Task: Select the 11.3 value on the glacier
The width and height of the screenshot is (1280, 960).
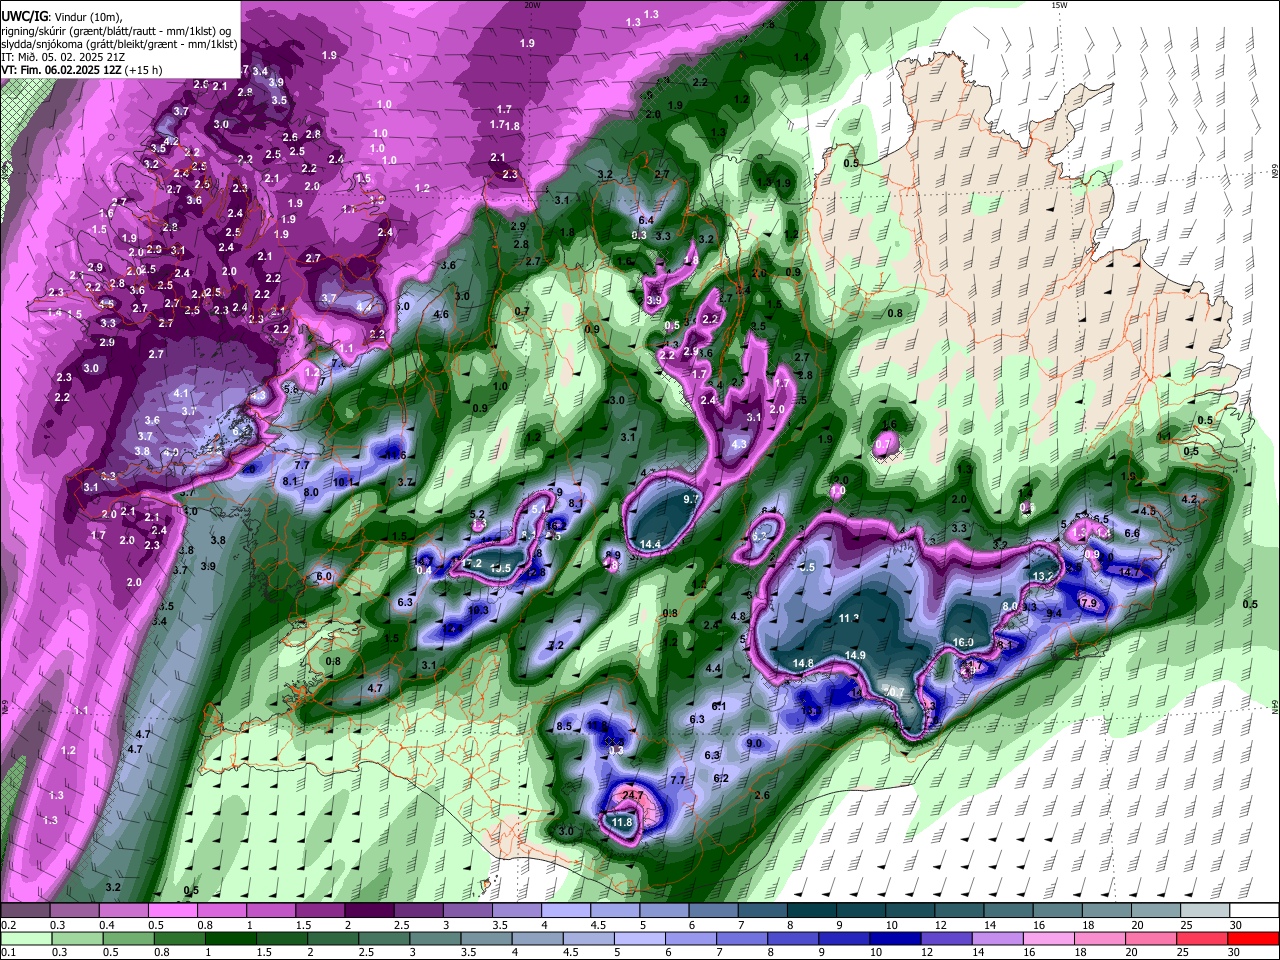Action: [x=849, y=618]
